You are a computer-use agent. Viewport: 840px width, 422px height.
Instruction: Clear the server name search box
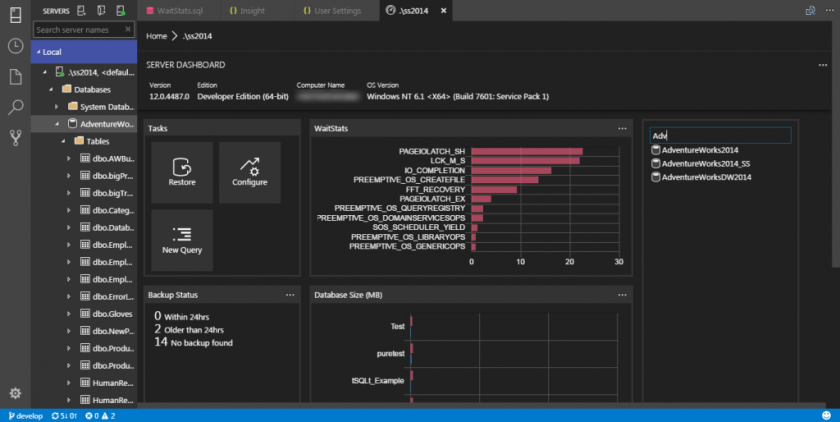pyautogui.click(x=128, y=29)
